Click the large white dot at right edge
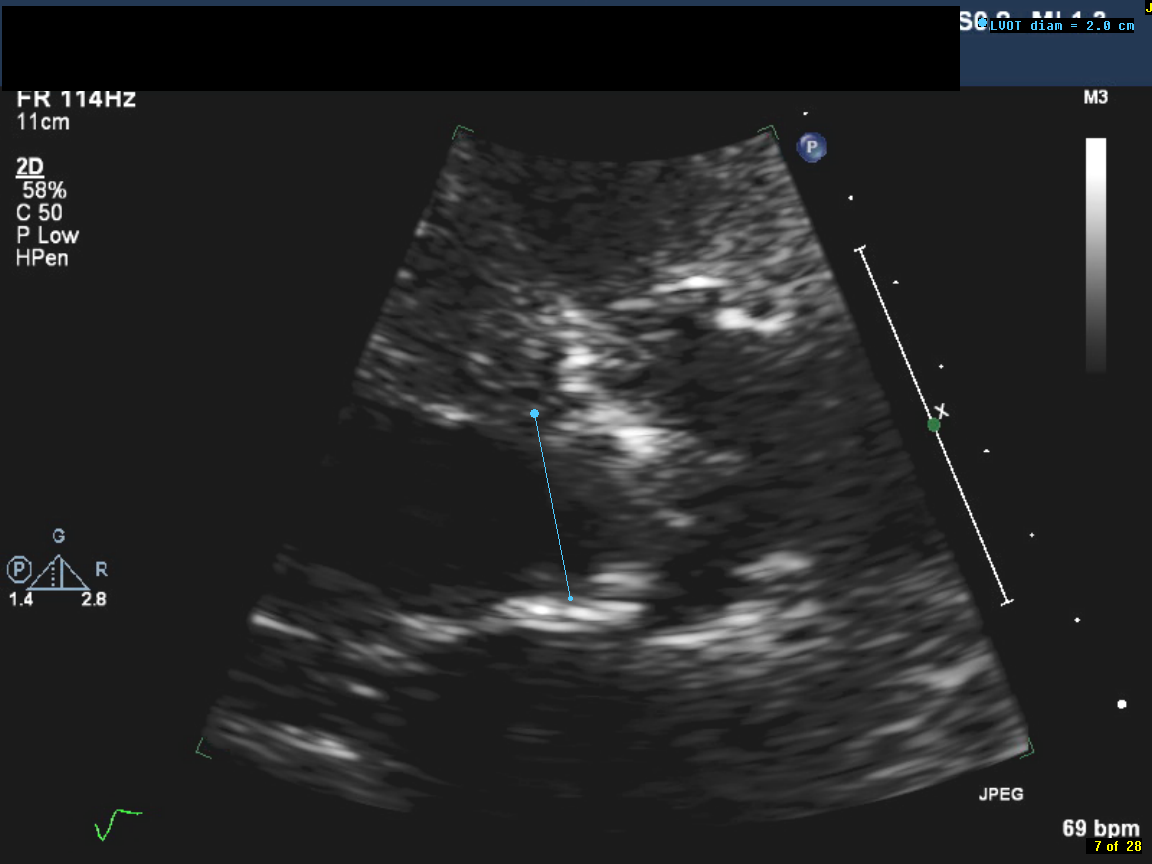The height and width of the screenshot is (864, 1152). click(1122, 704)
